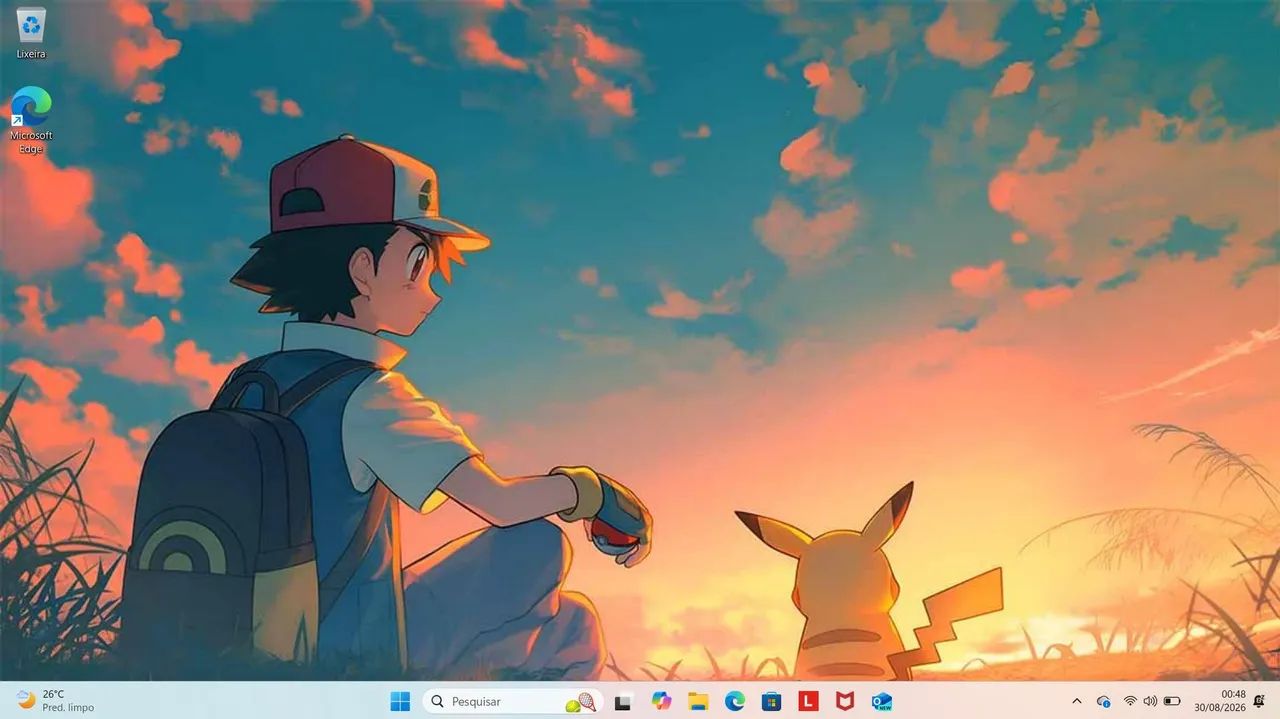Expand the hidden system tray icons
The height and width of the screenshot is (719, 1280).
pyautogui.click(x=1077, y=701)
